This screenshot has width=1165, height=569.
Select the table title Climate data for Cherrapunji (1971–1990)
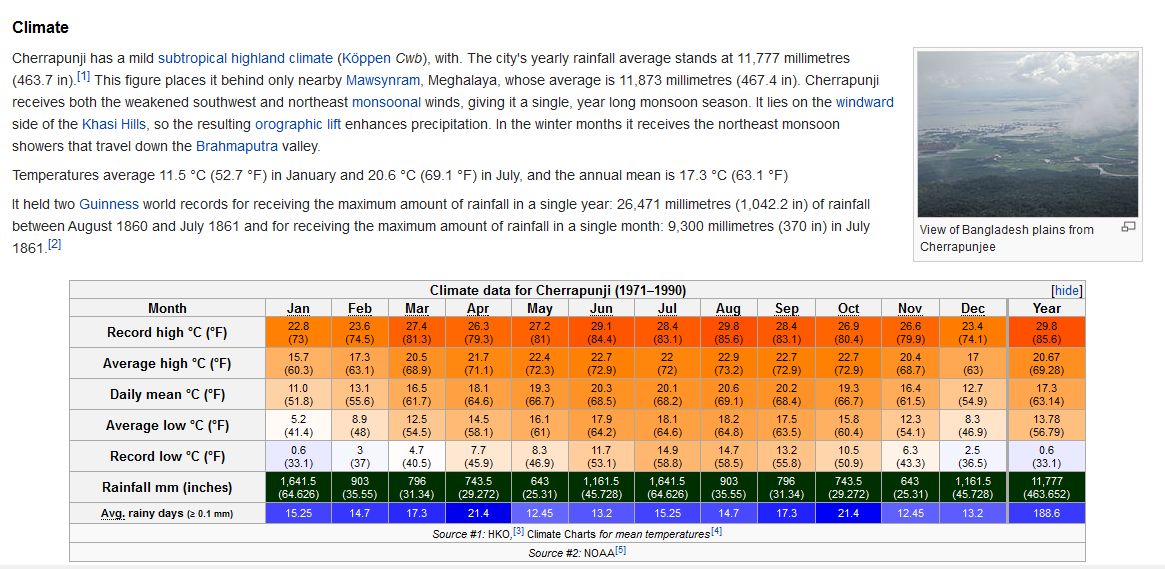(x=558, y=290)
